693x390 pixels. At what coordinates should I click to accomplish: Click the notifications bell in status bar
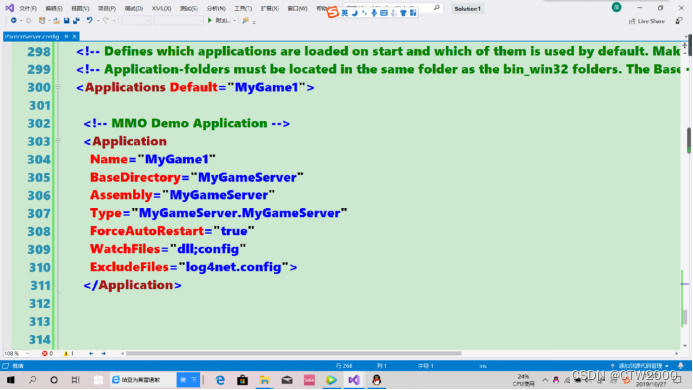coord(681,366)
